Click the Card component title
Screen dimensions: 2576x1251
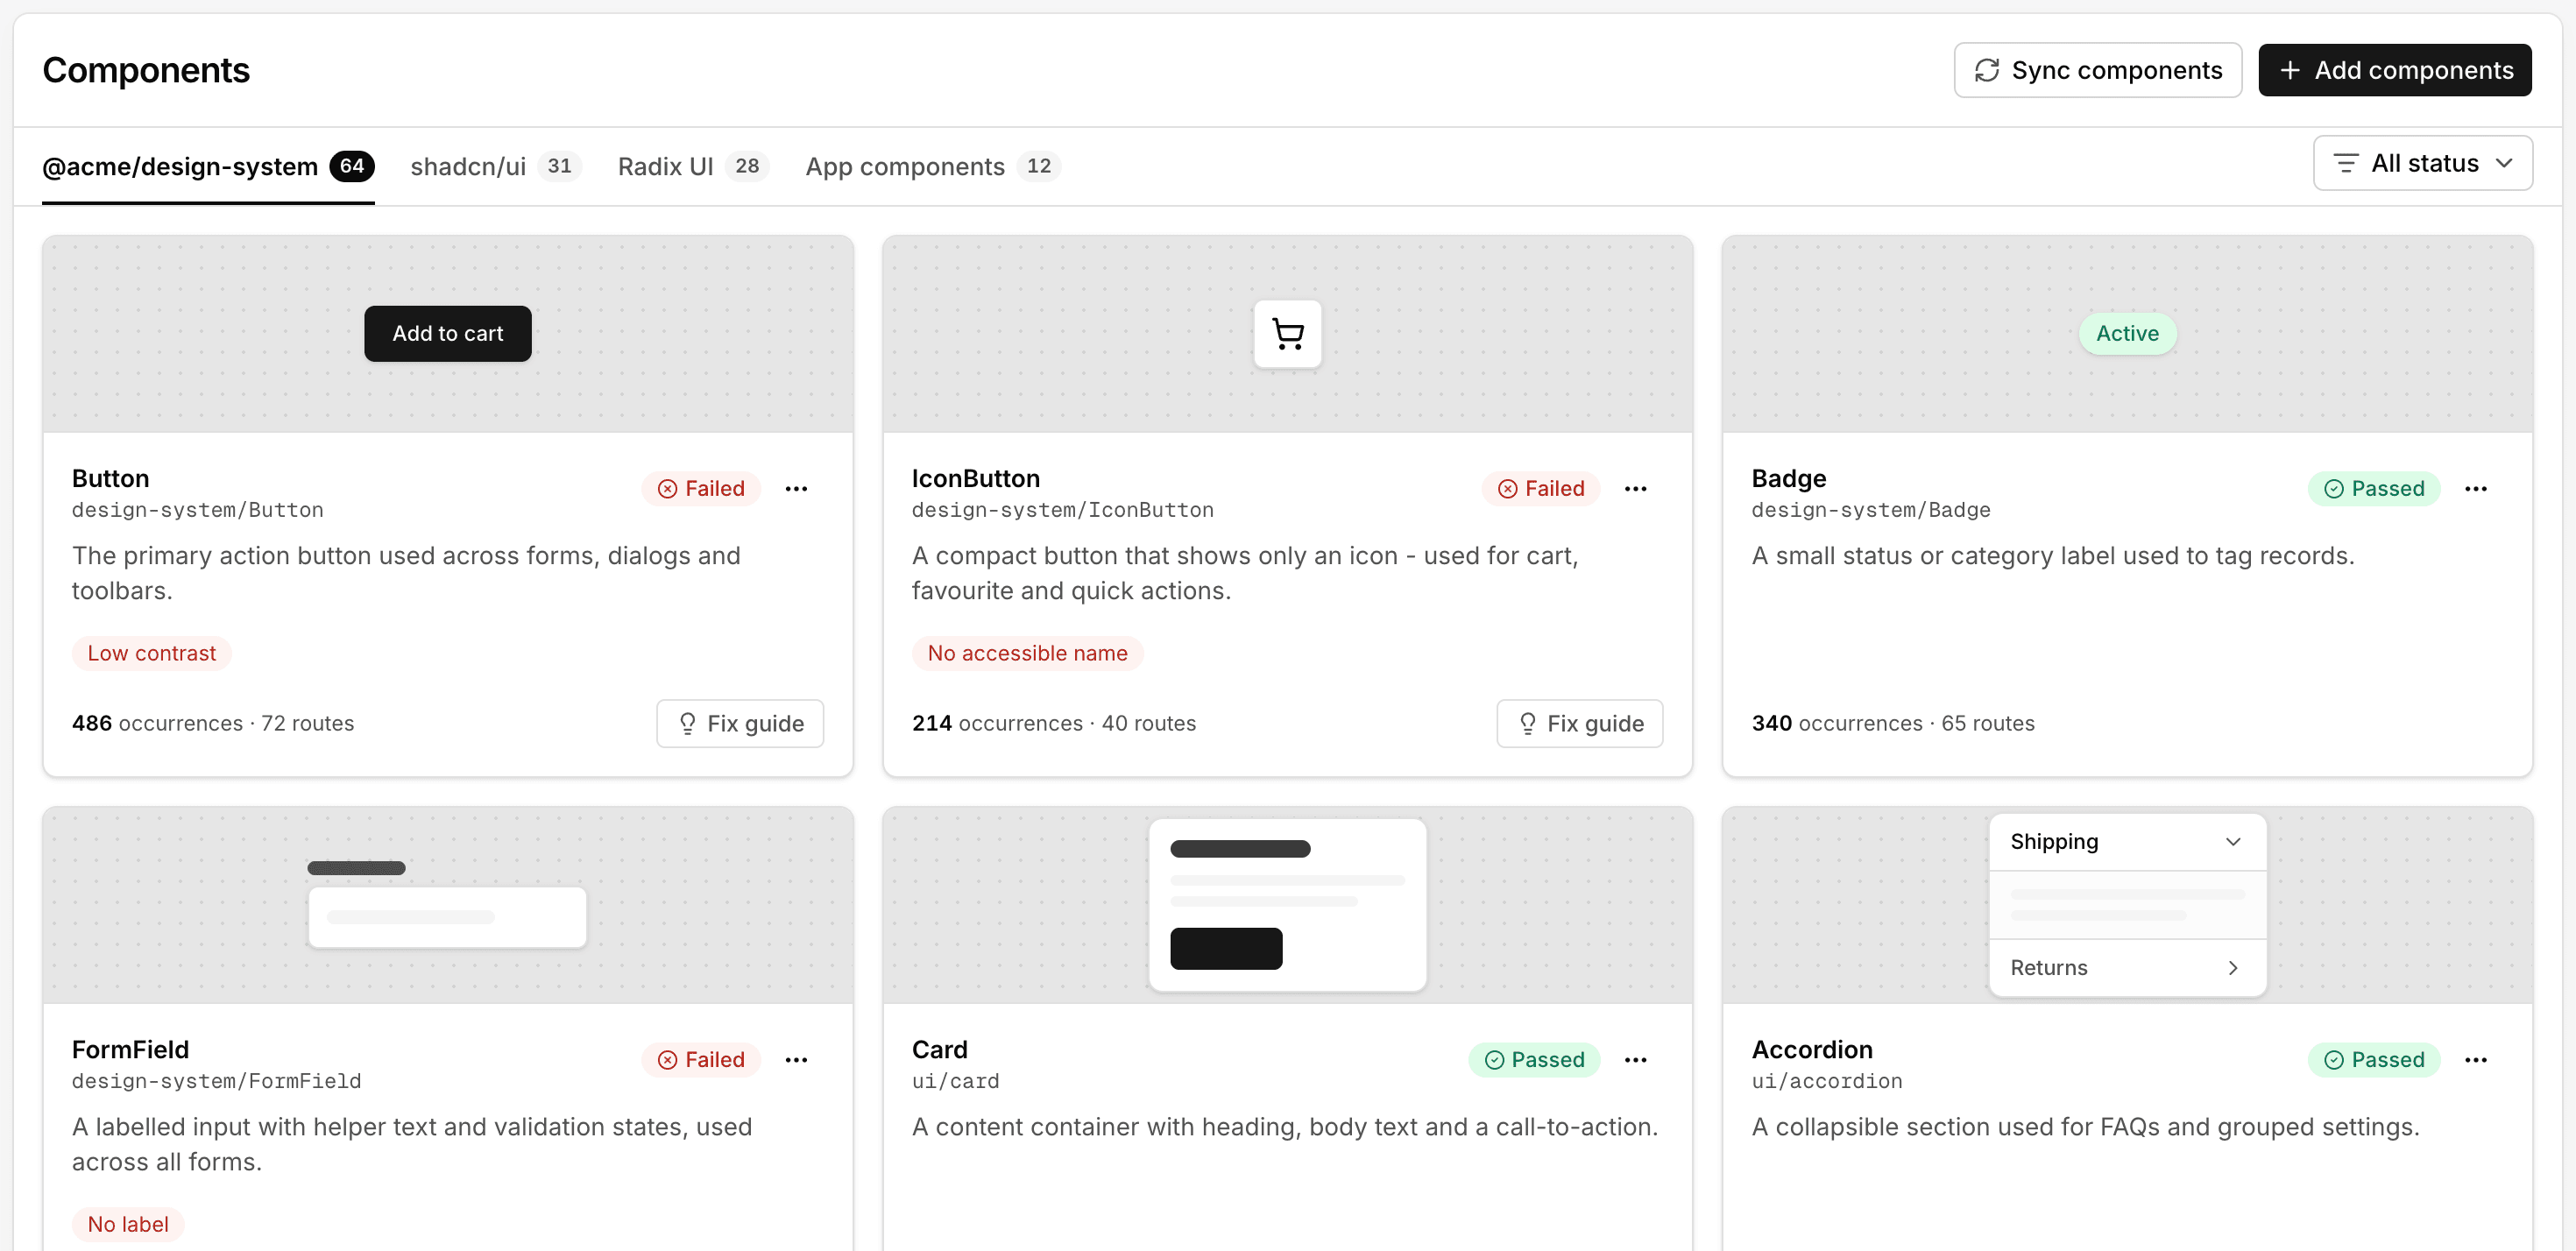click(939, 1049)
